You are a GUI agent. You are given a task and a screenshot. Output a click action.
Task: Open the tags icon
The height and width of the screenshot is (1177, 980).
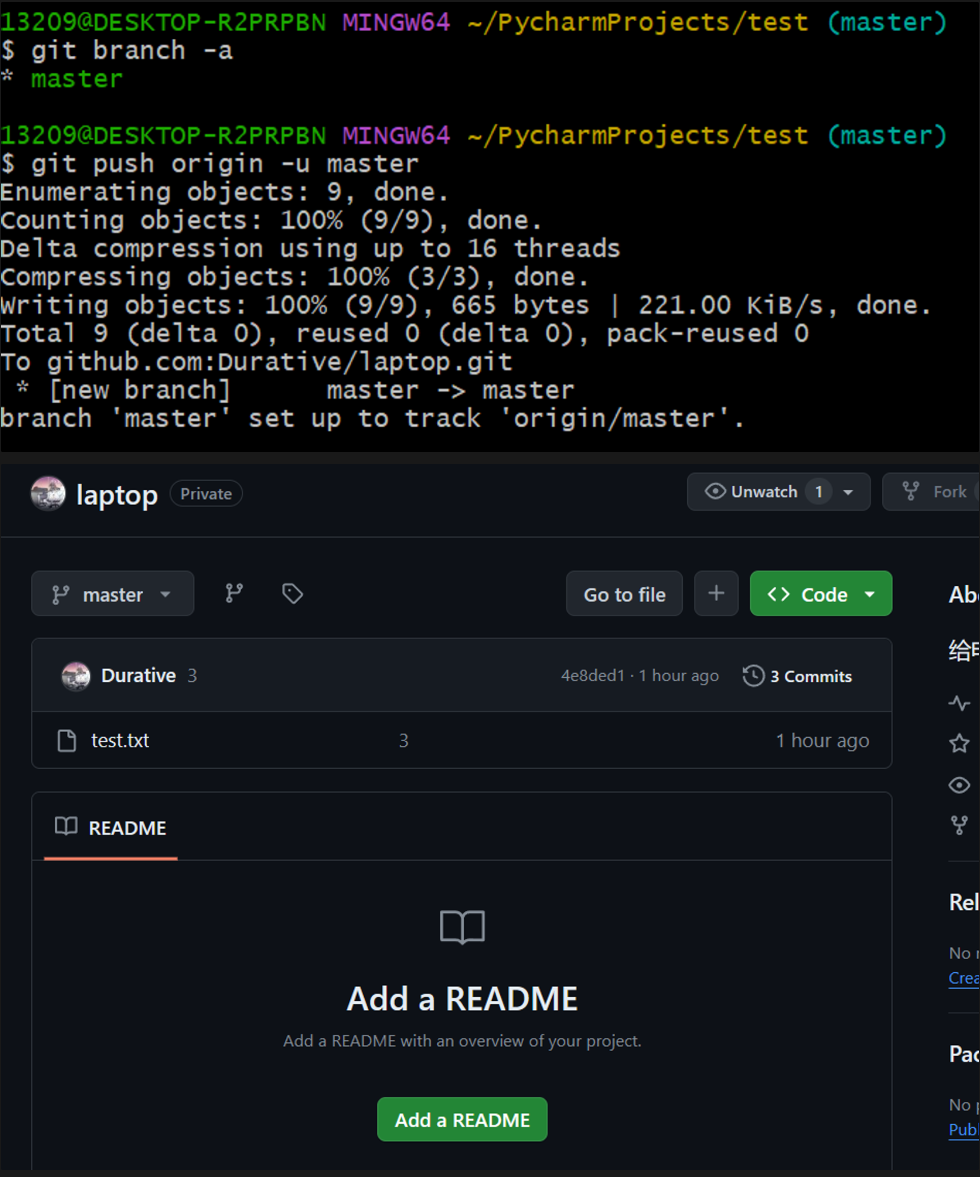click(x=292, y=594)
